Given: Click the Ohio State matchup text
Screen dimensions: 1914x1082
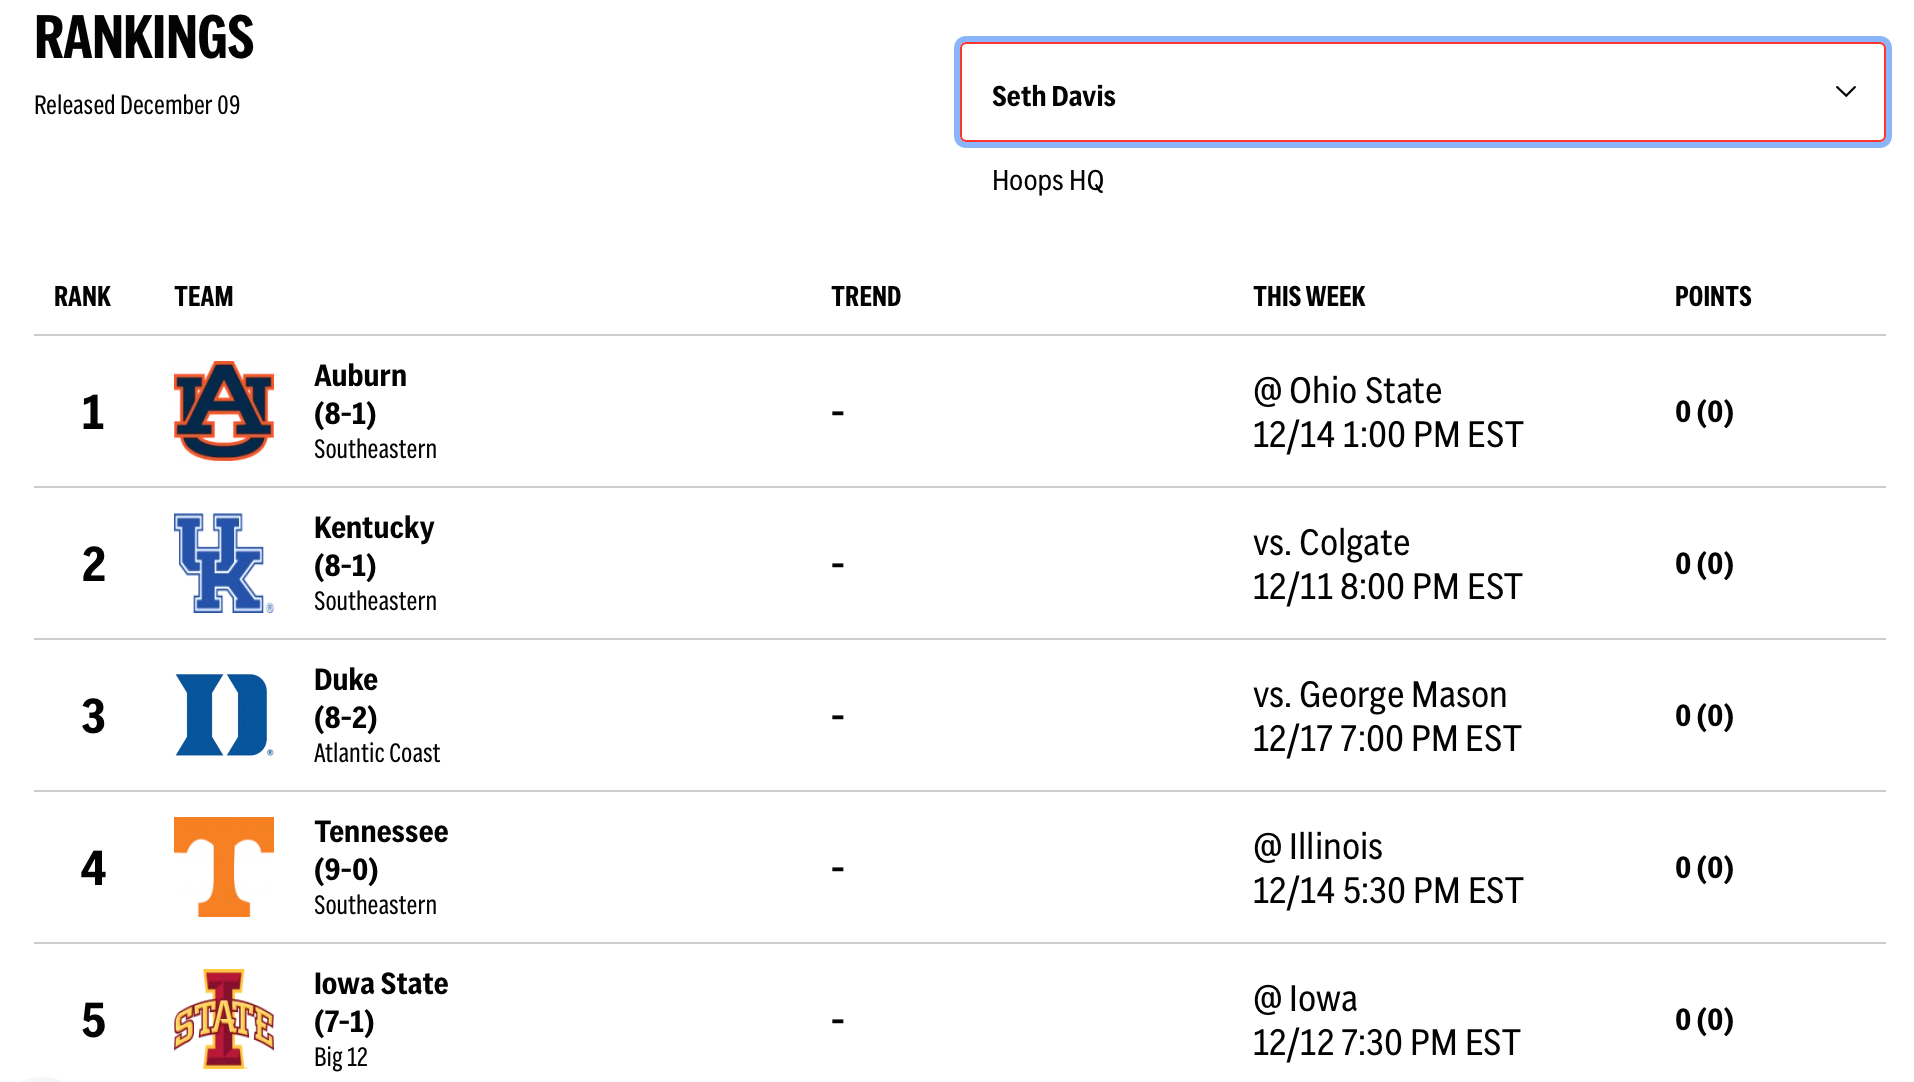Looking at the screenshot, I should [1346, 391].
